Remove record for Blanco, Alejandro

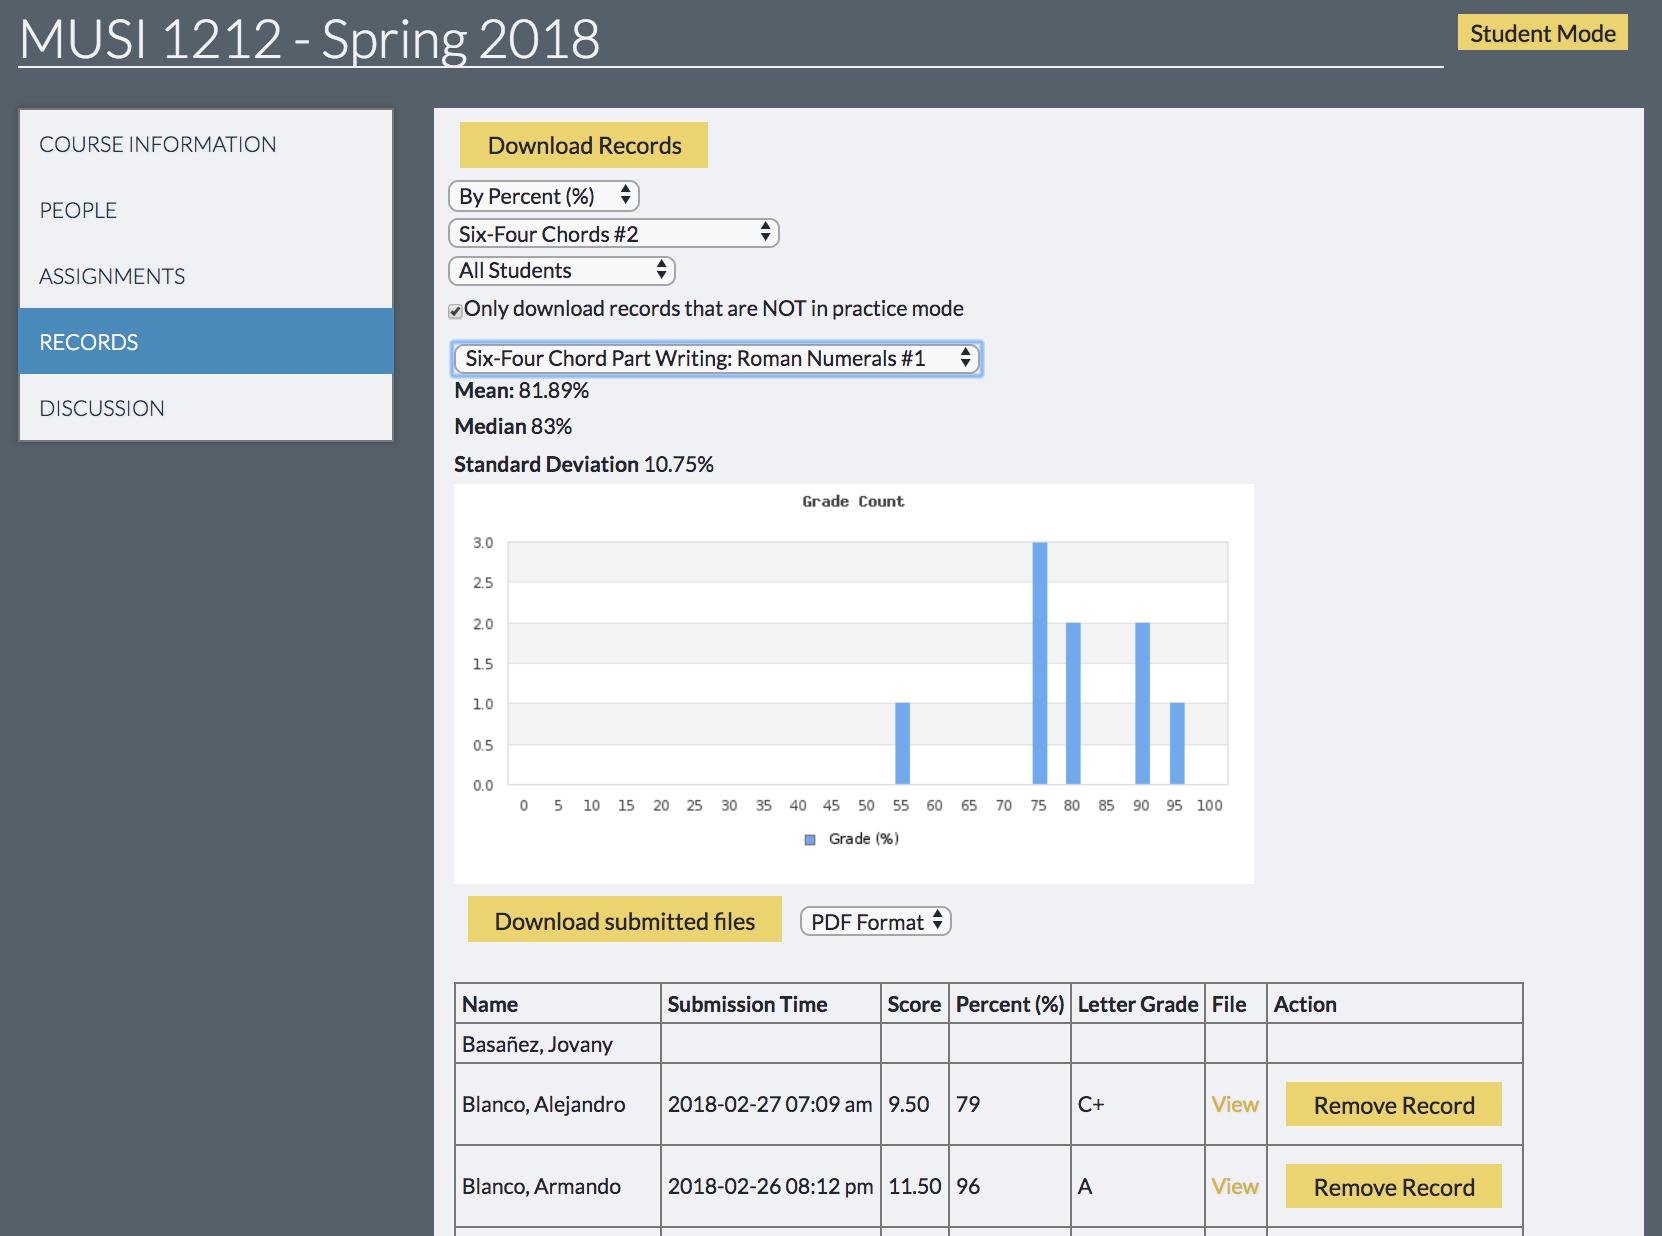1393,1105
